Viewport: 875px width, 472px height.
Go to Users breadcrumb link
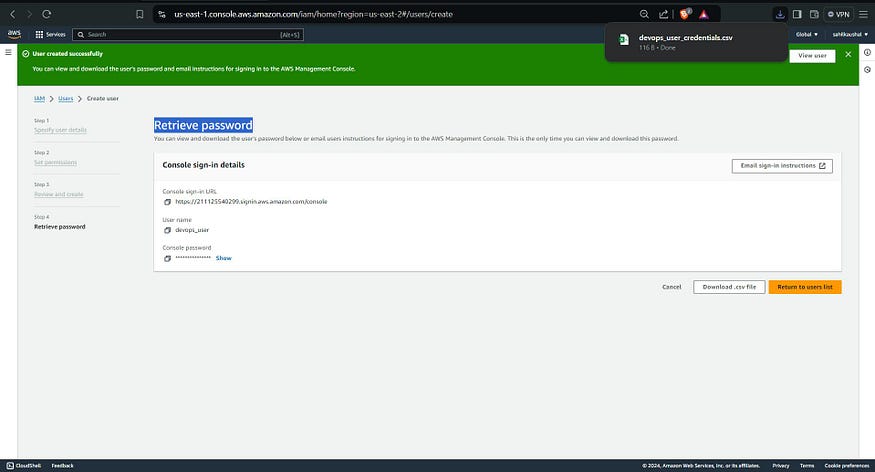click(x=65, y=98)
